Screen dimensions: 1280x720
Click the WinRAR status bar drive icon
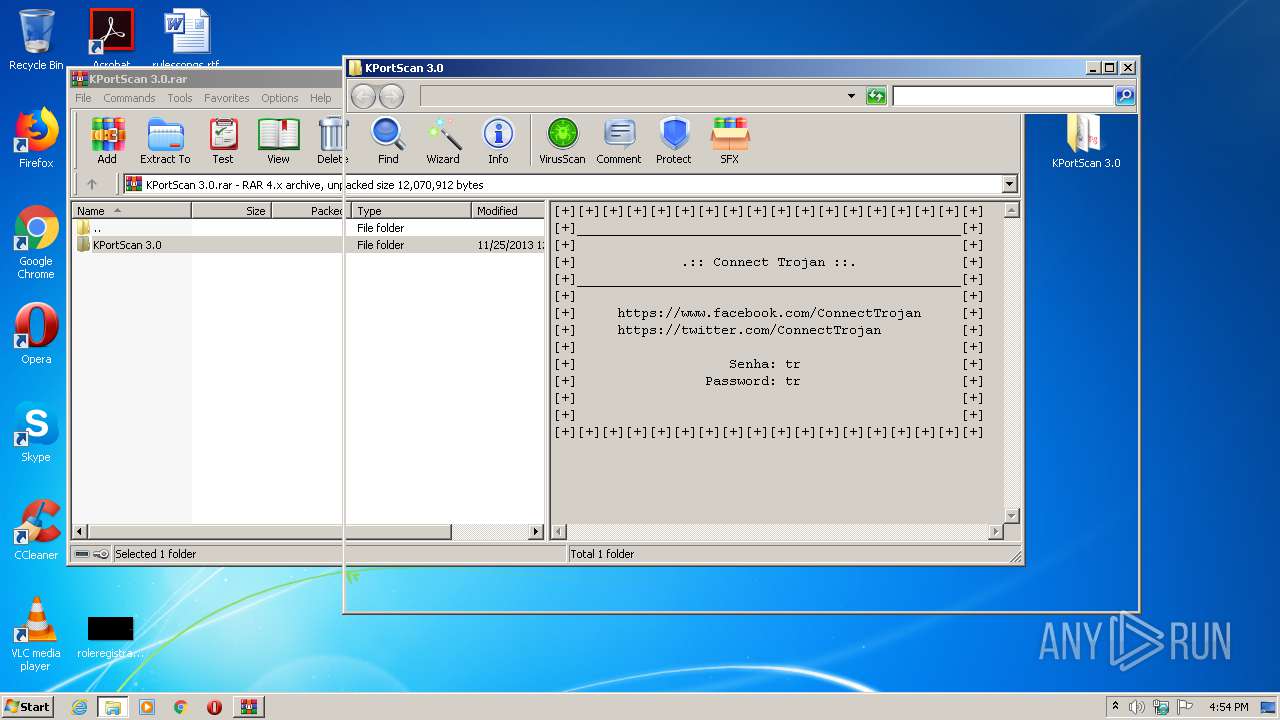click(x=82, y=554)
